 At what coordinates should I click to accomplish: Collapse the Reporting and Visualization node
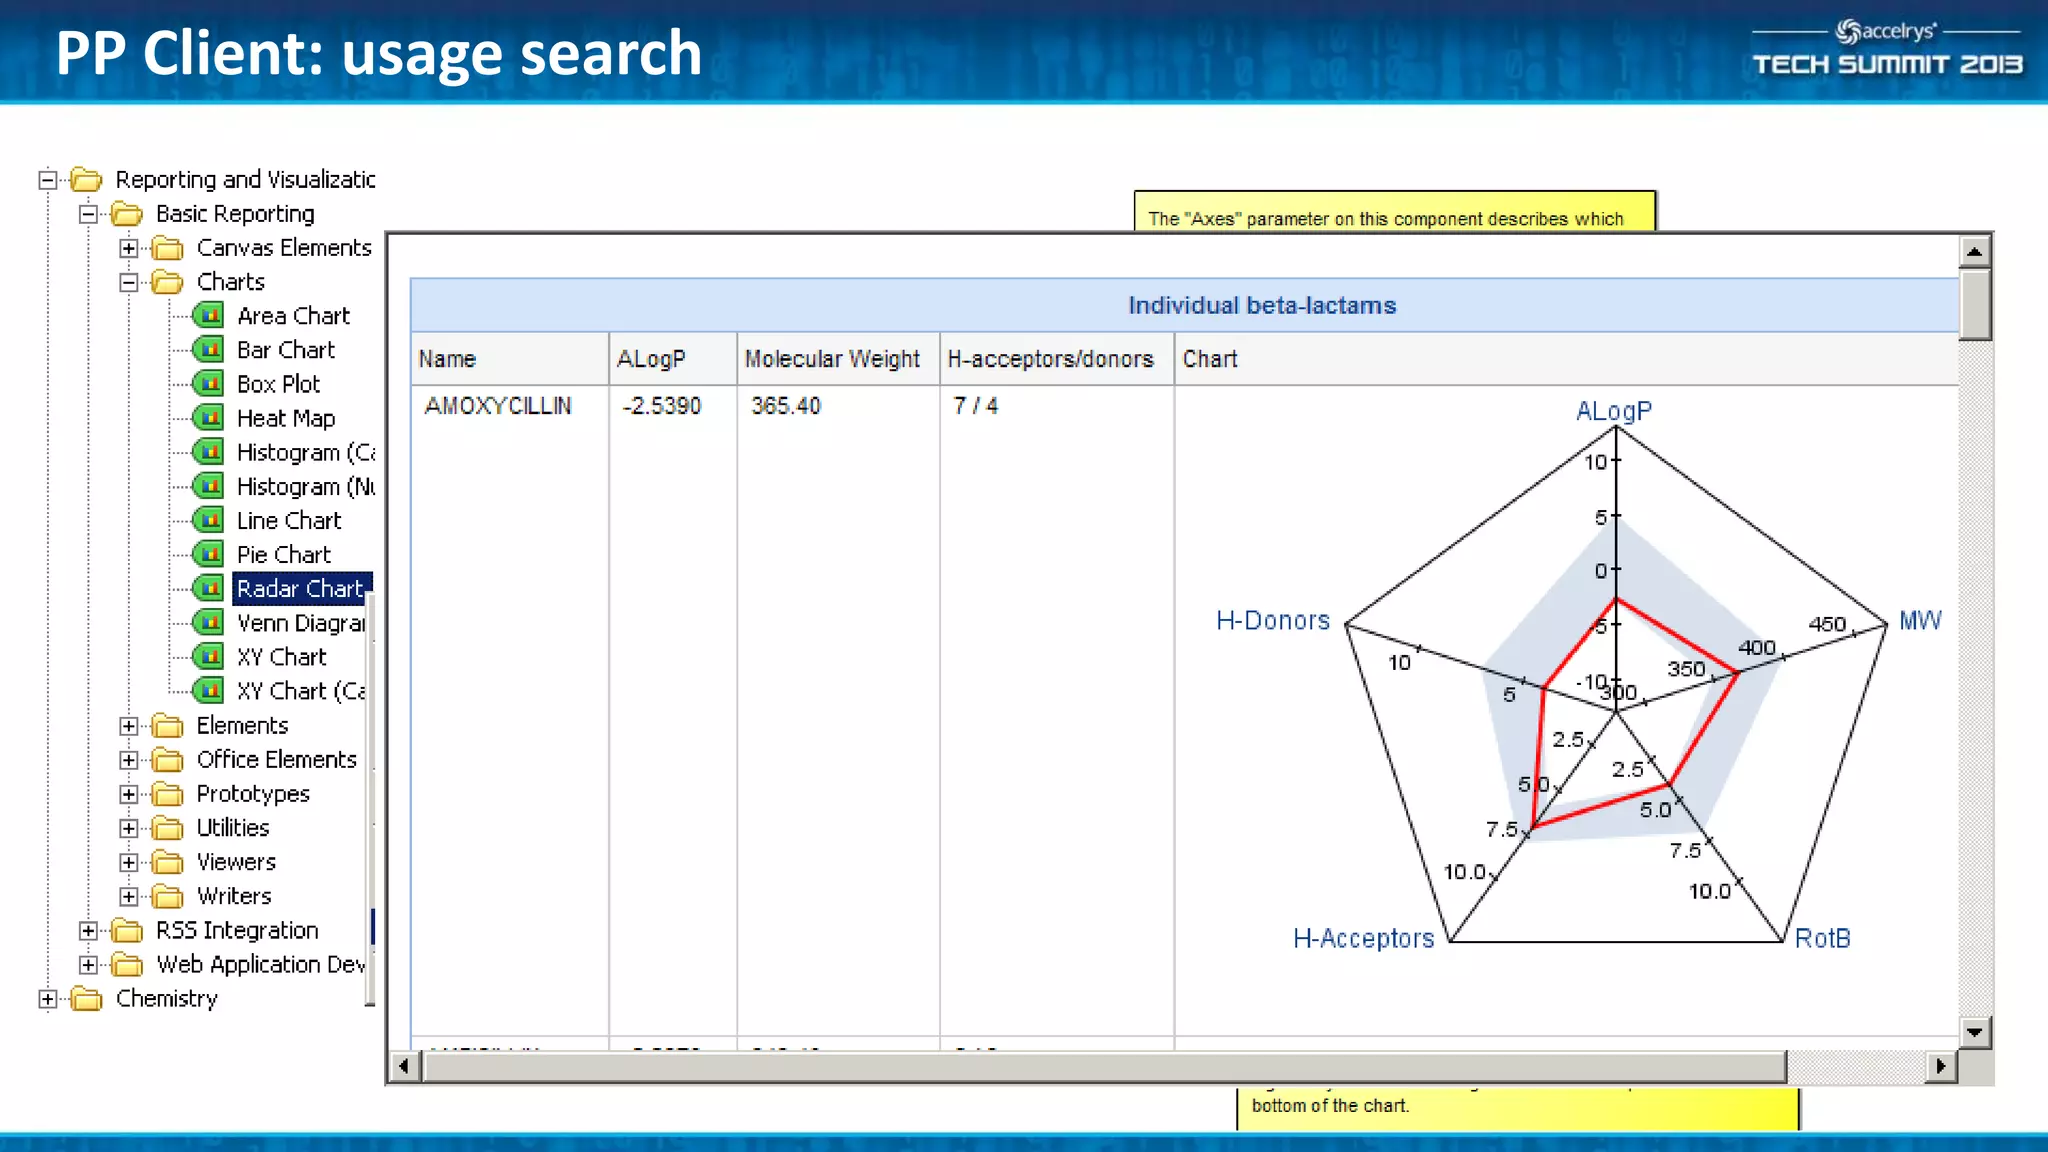click(47, 180)
